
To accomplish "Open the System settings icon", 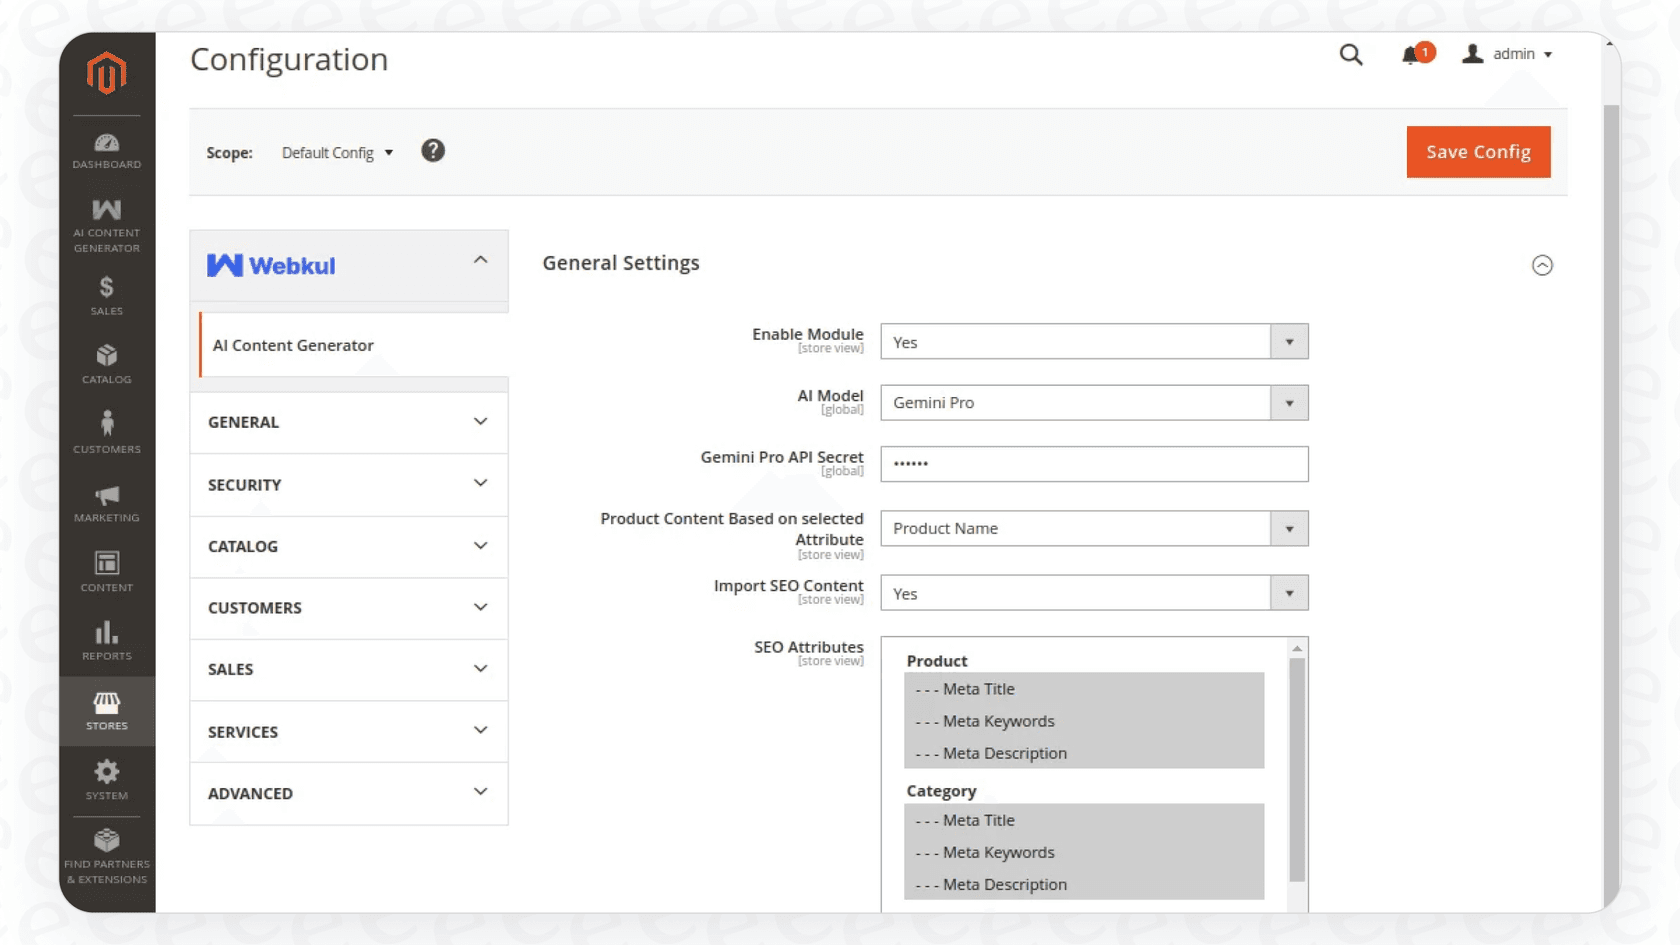I will (106, 778).
